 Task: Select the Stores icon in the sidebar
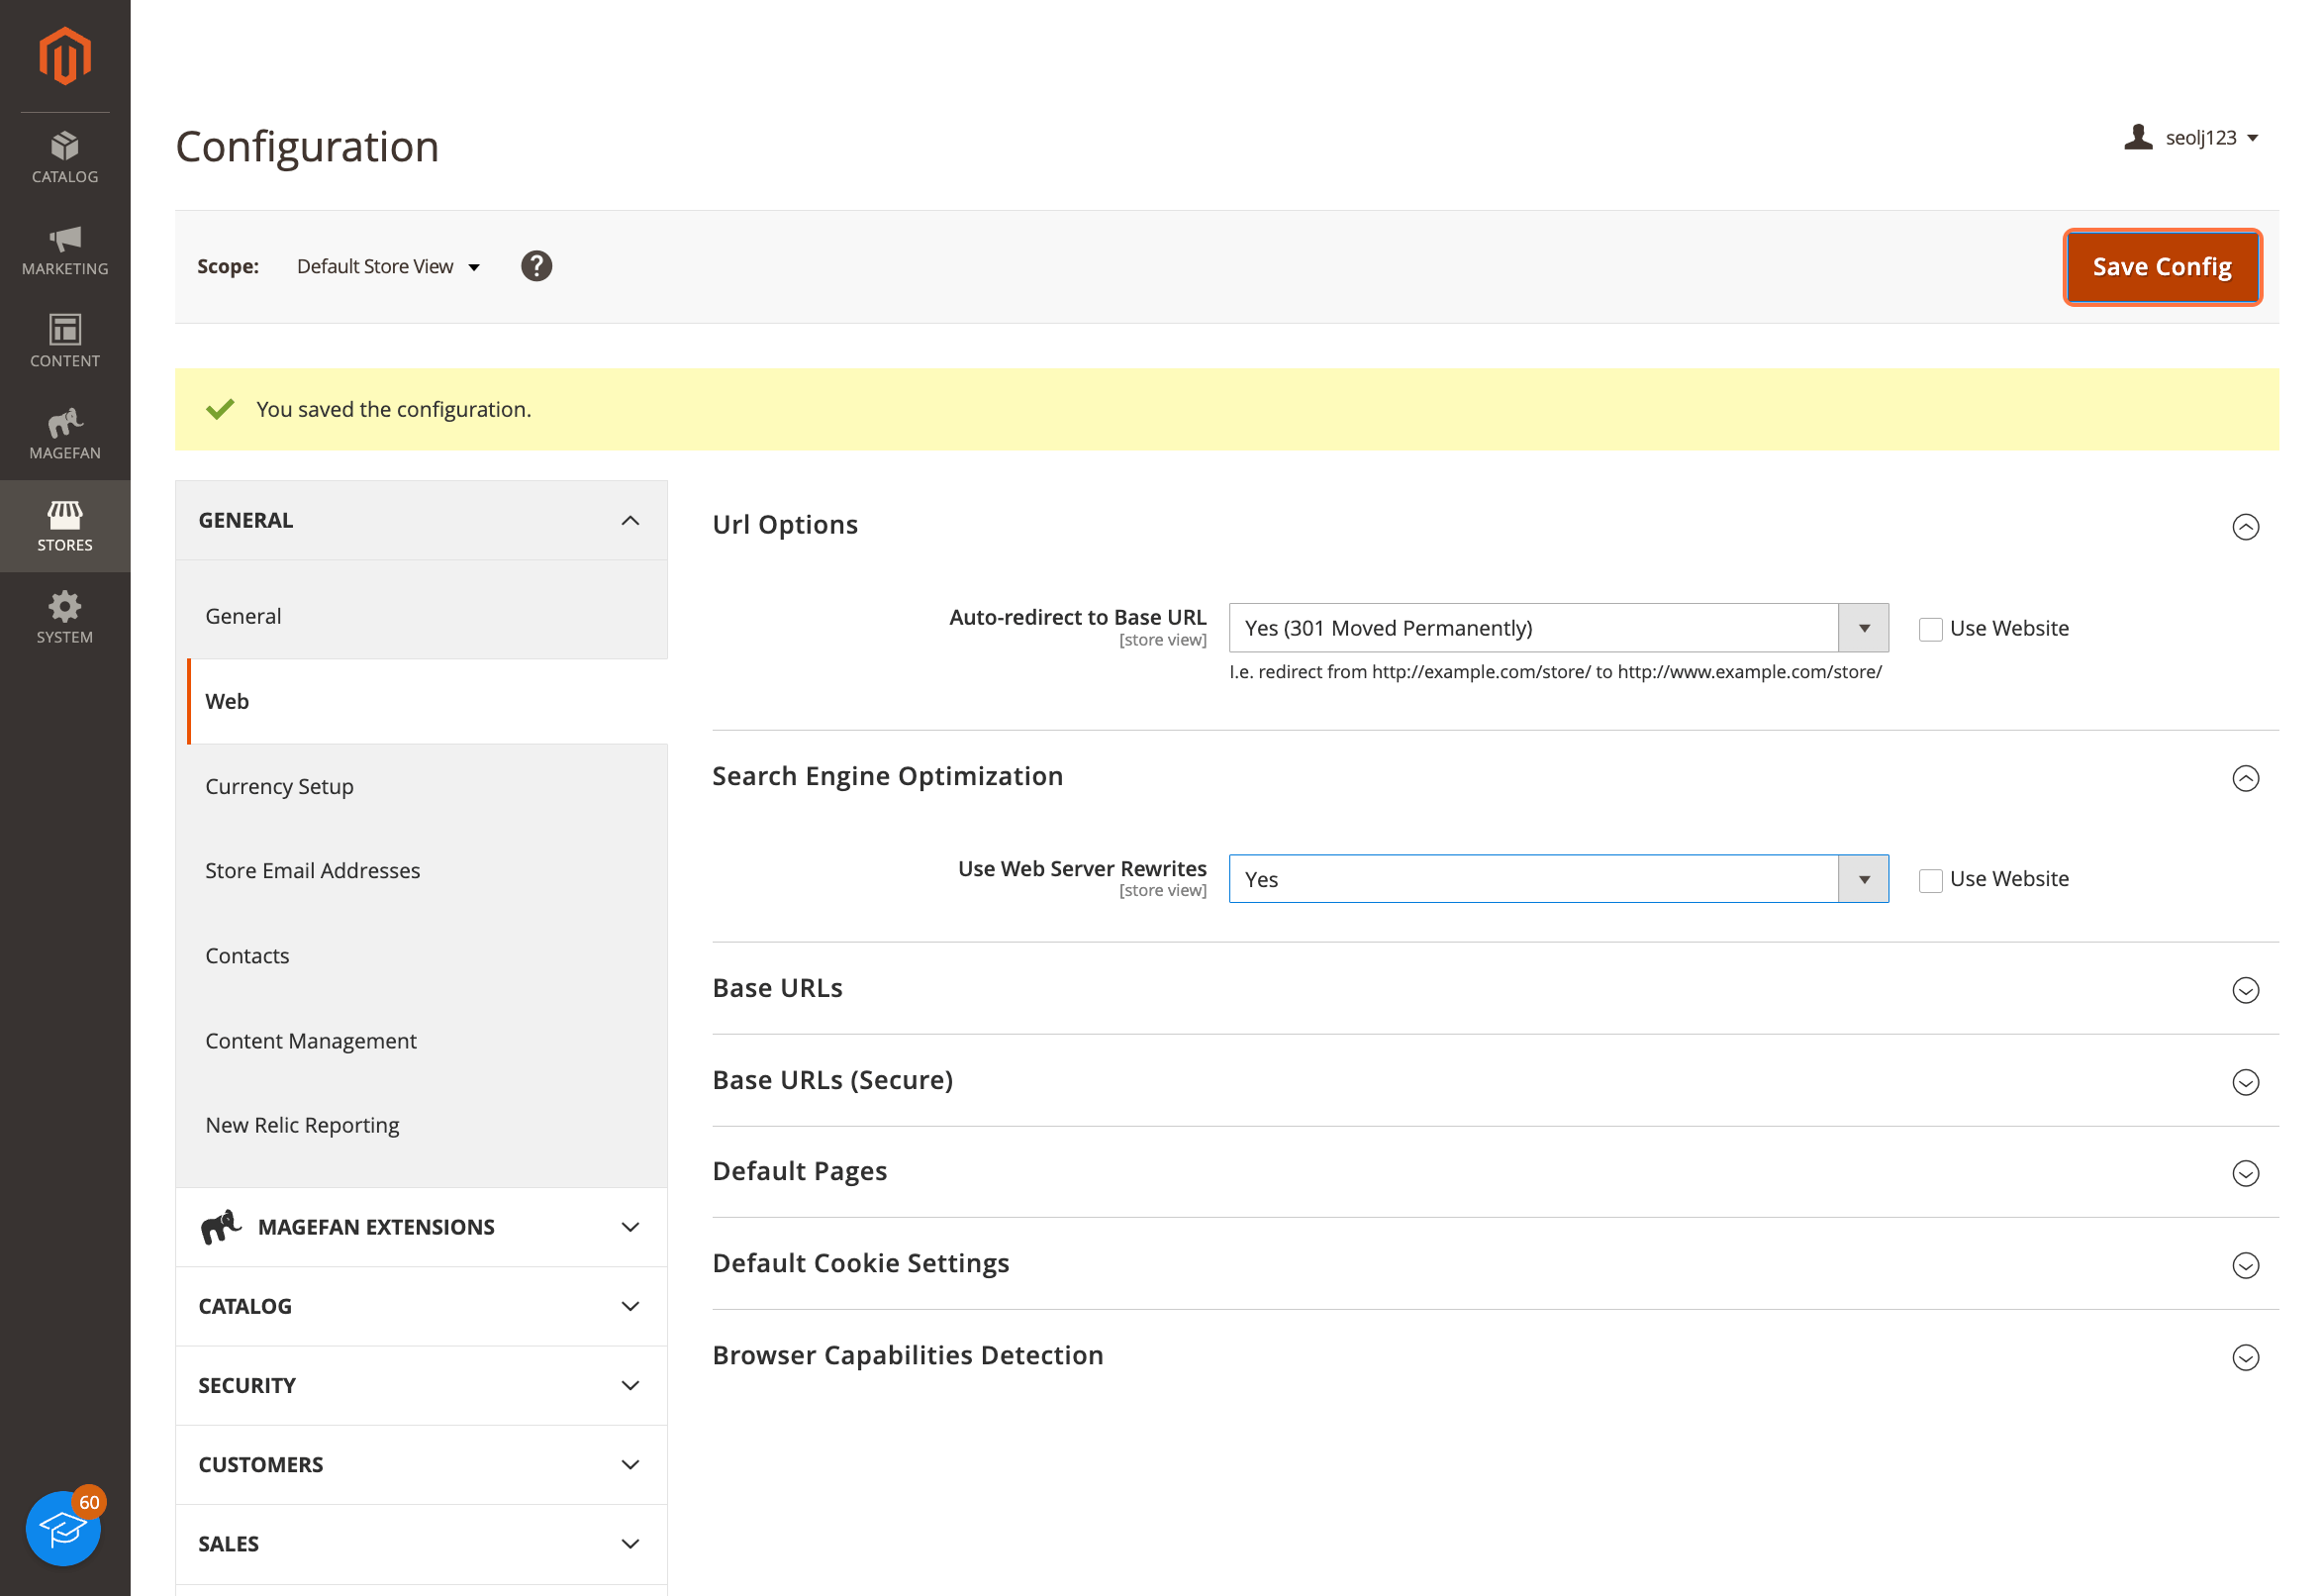pyautogui.click(x=64, y=525)
